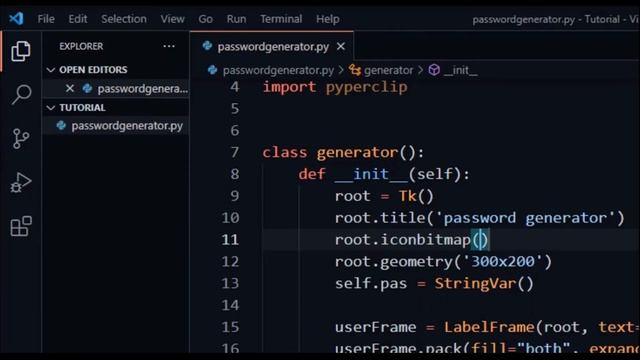Viewport: 640px width, 360px height.
Task: Click line number 13 in the gutter
Action: click(x=230, y=283)
